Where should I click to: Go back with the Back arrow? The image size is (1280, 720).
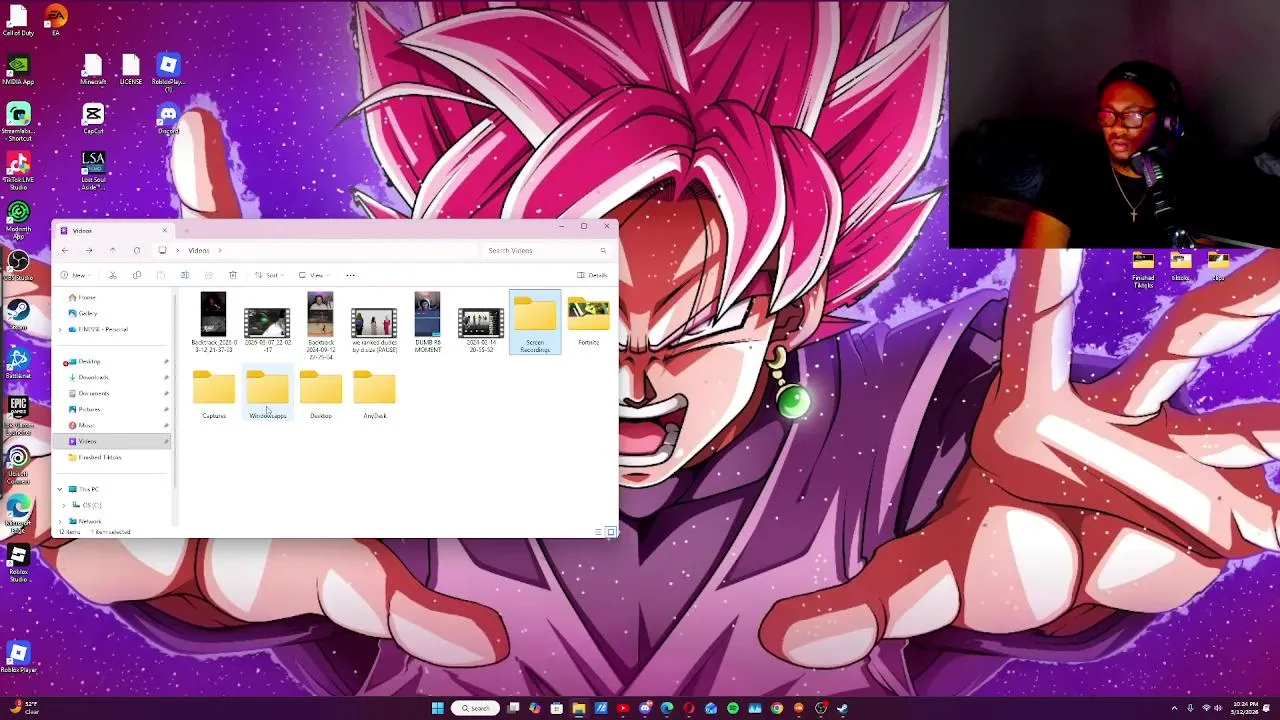65,251
